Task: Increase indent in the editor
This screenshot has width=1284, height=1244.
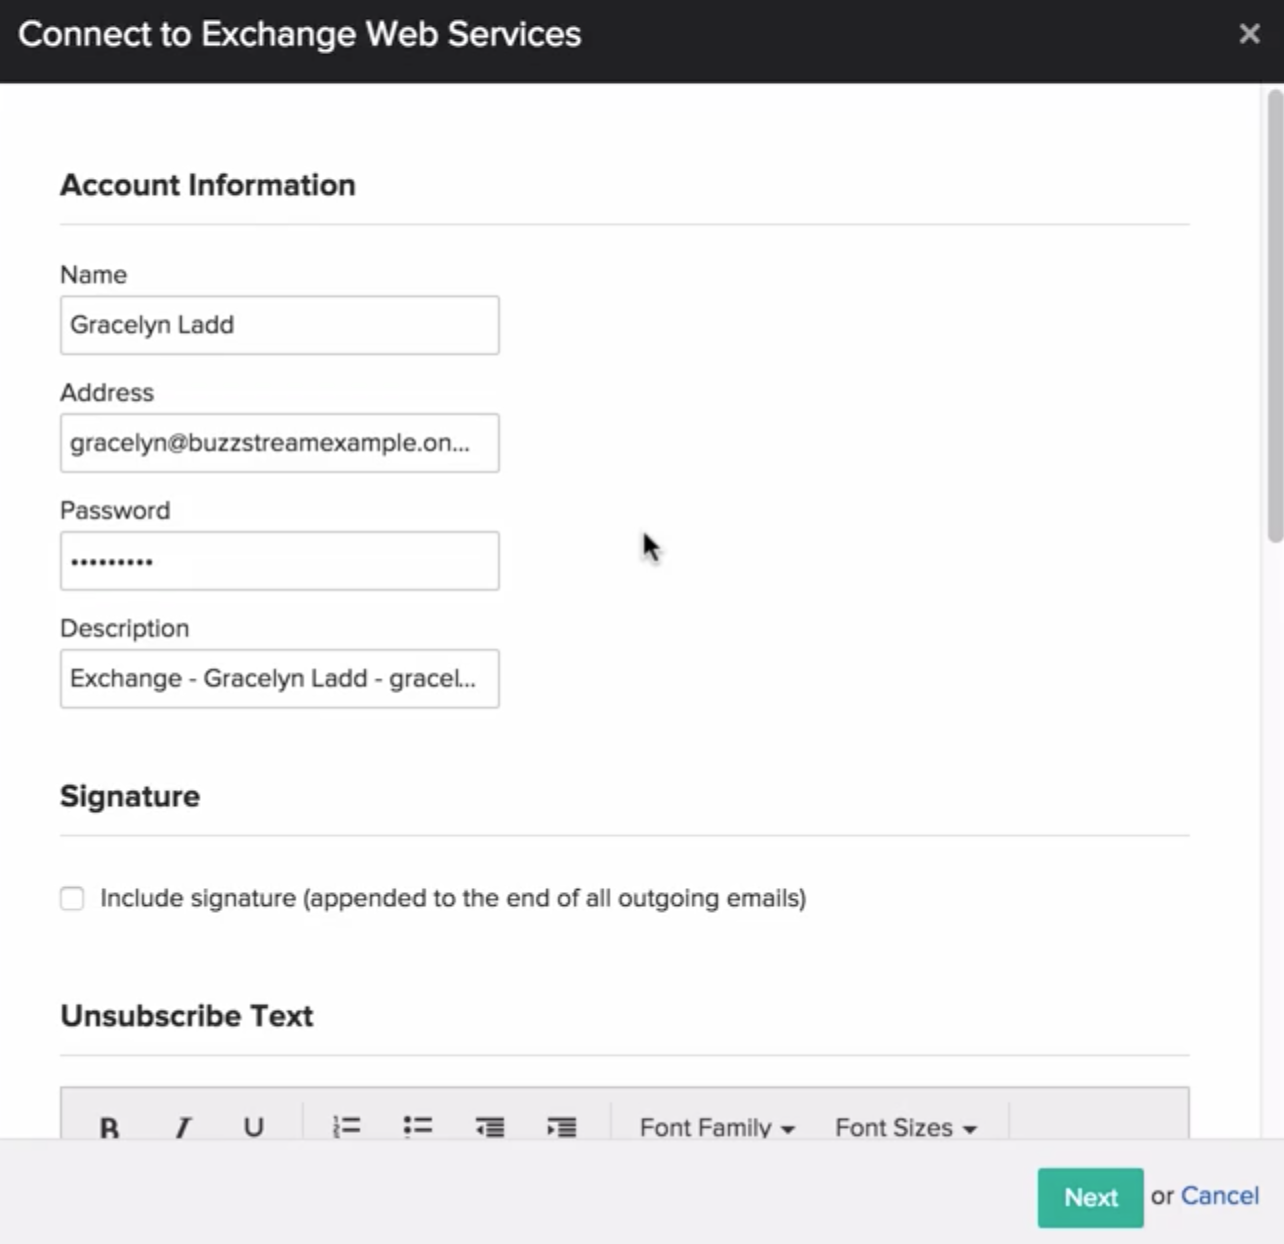Action: (x=562, y=1127)
